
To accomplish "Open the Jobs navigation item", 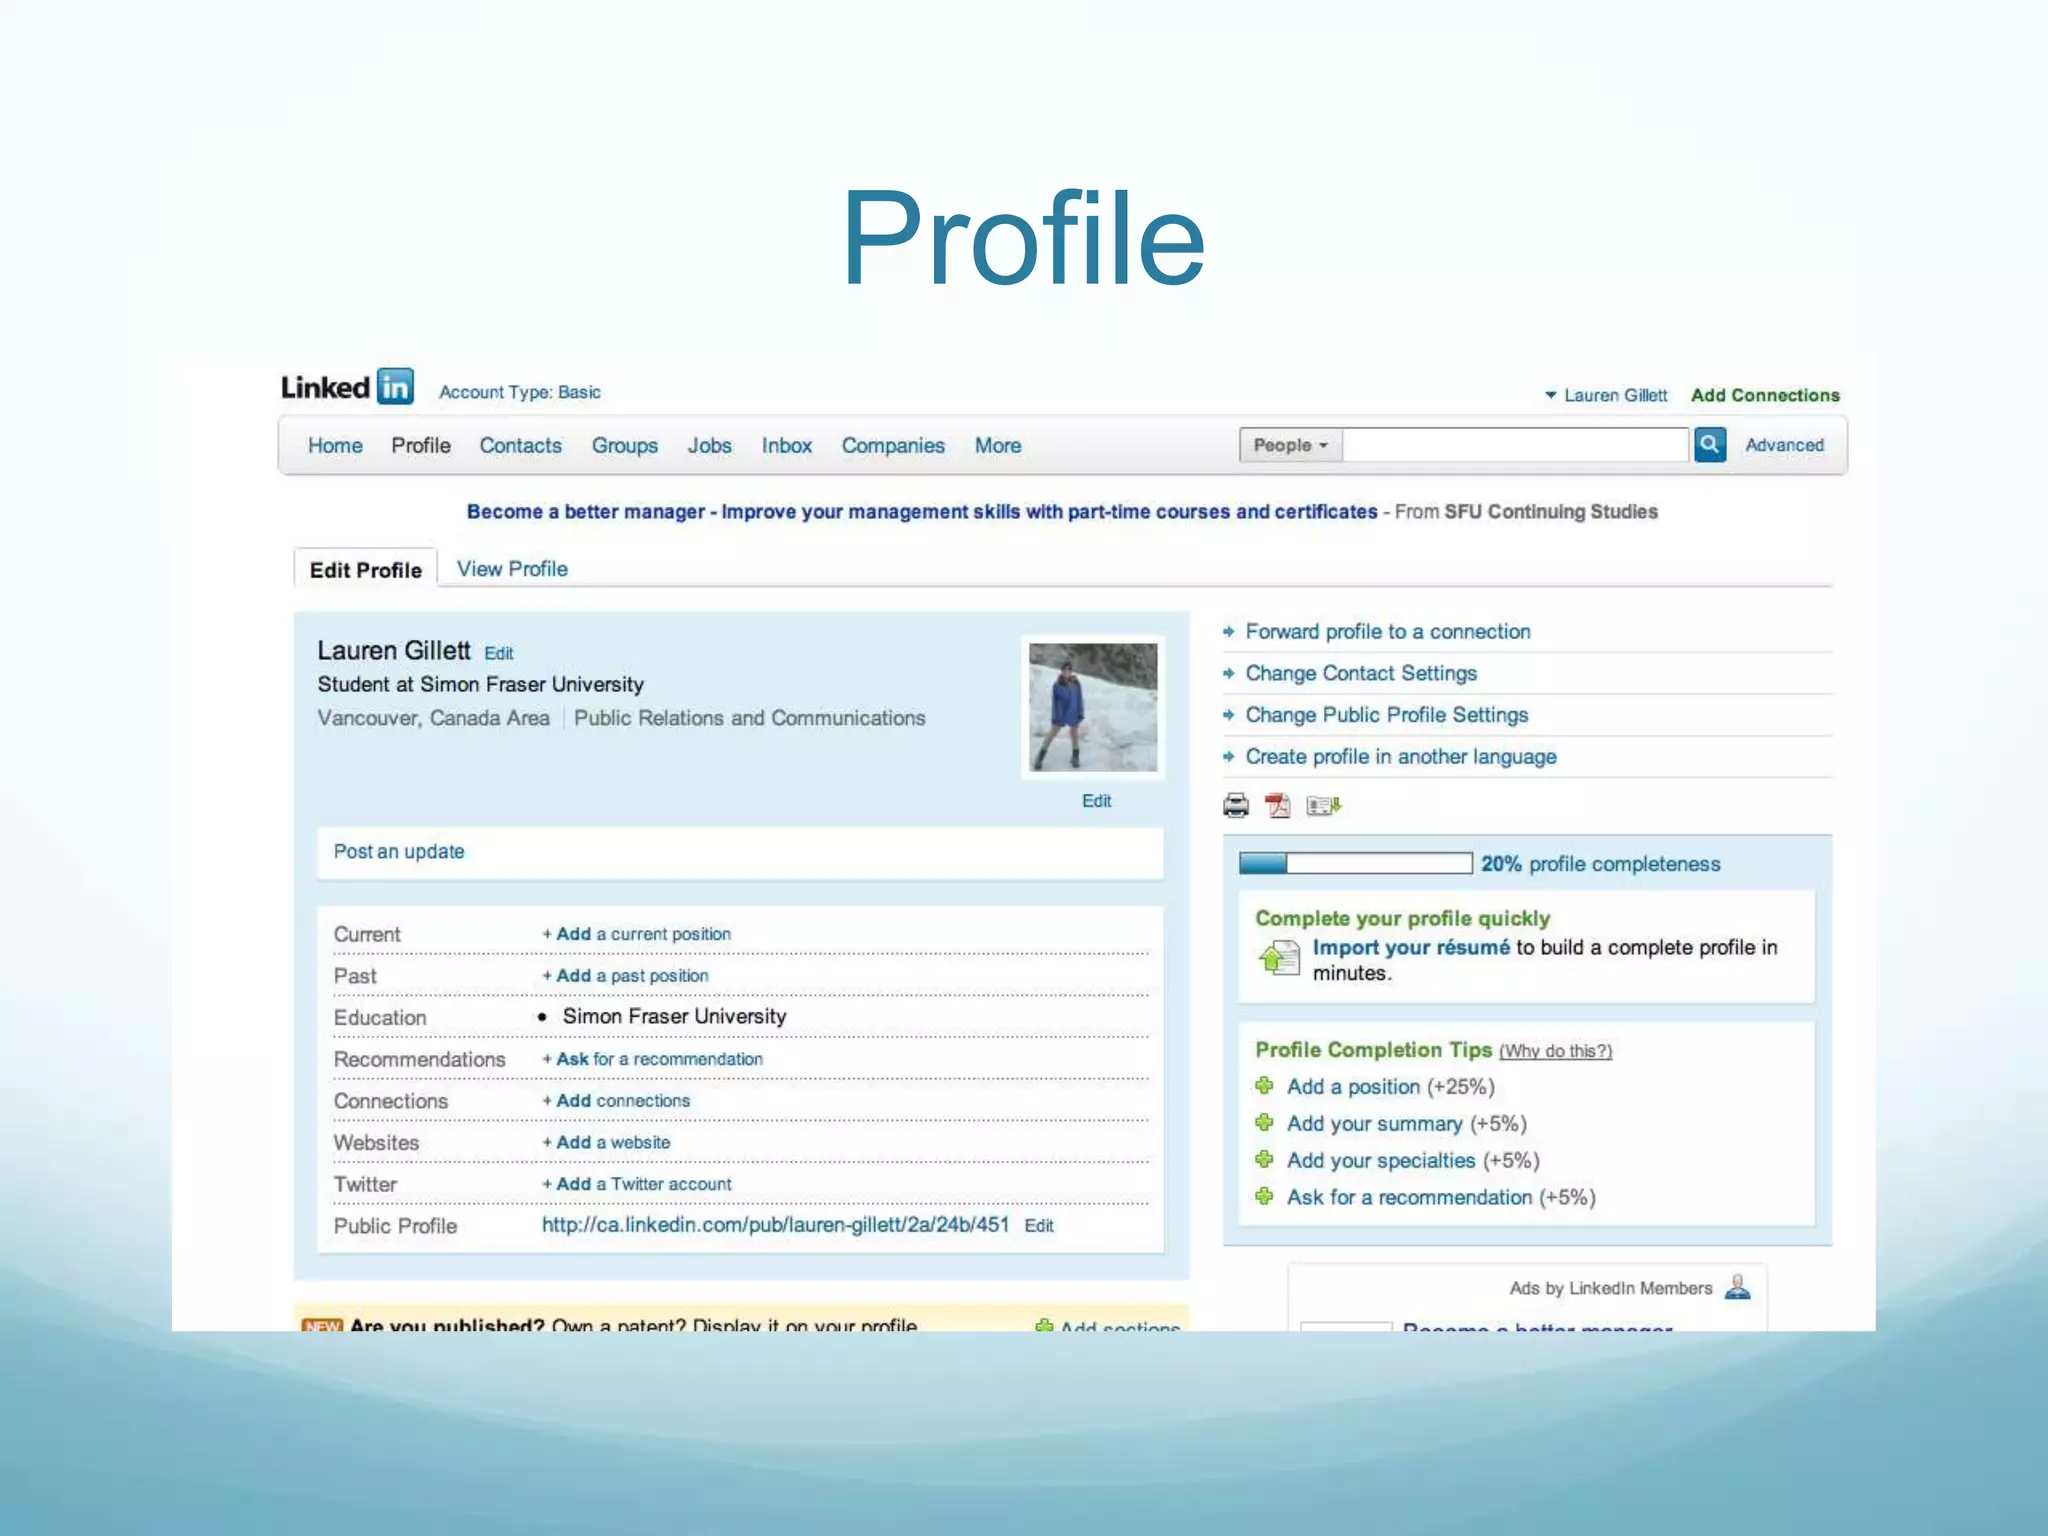I will 709,445.
